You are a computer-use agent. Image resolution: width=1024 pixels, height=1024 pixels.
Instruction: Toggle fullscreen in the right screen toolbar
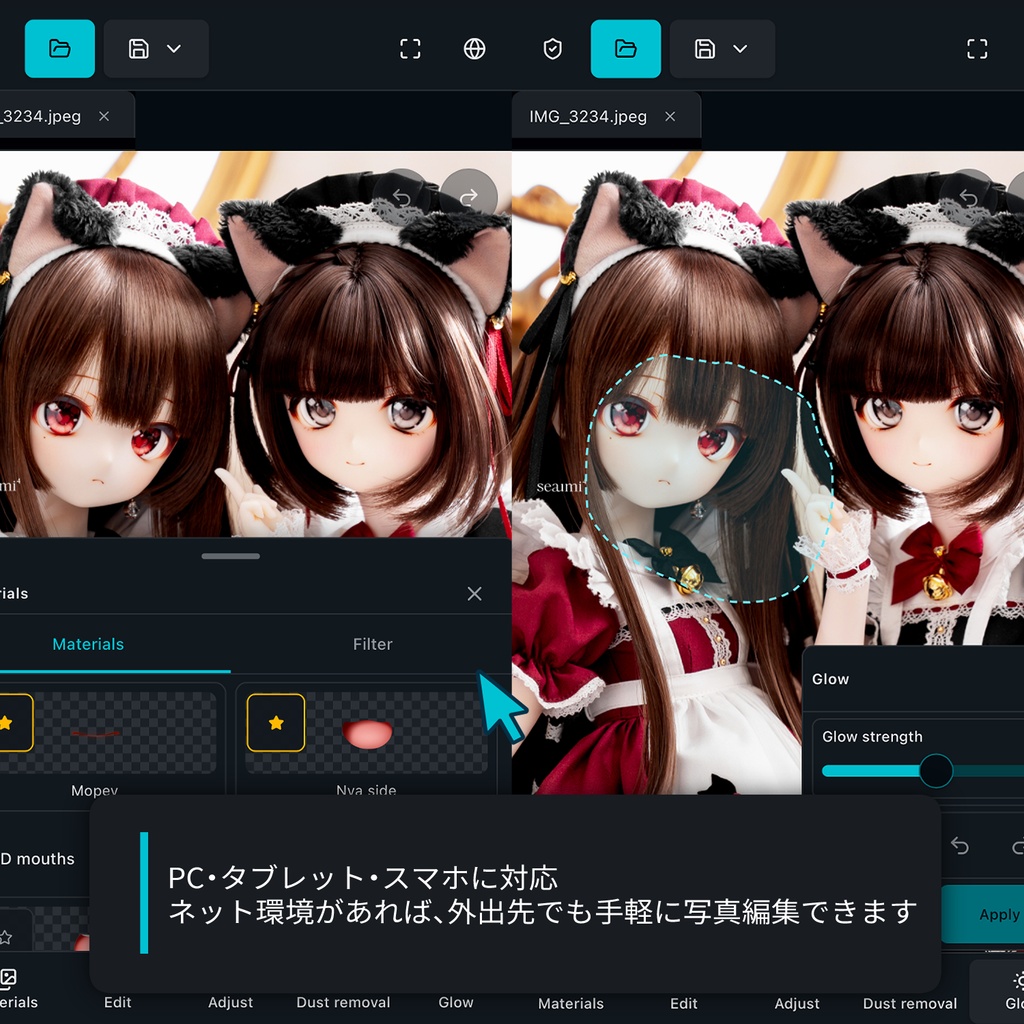click(x=977, y=48)
